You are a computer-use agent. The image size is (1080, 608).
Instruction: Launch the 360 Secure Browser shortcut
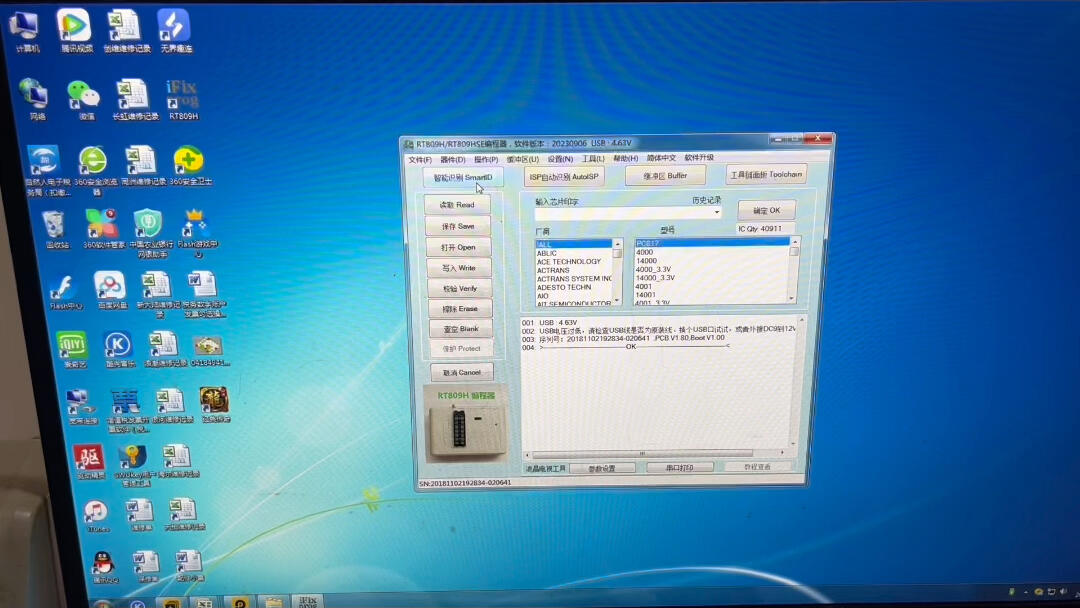(93, 169)
